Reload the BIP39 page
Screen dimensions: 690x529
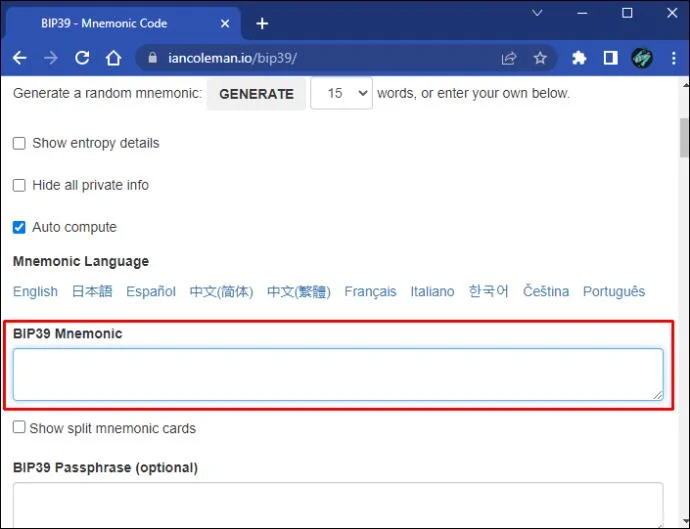82,58
